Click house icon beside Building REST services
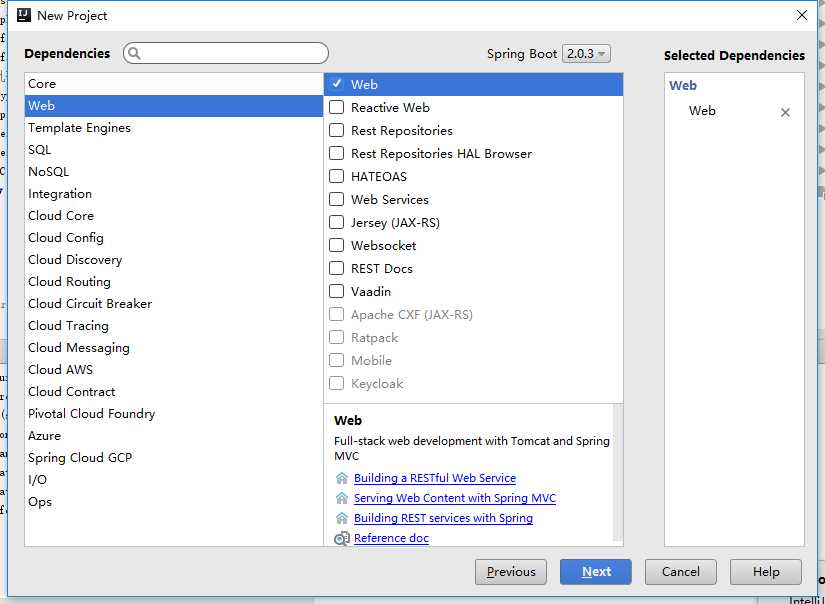This screenshot has width=825, height=604. [x=342, y=518]
